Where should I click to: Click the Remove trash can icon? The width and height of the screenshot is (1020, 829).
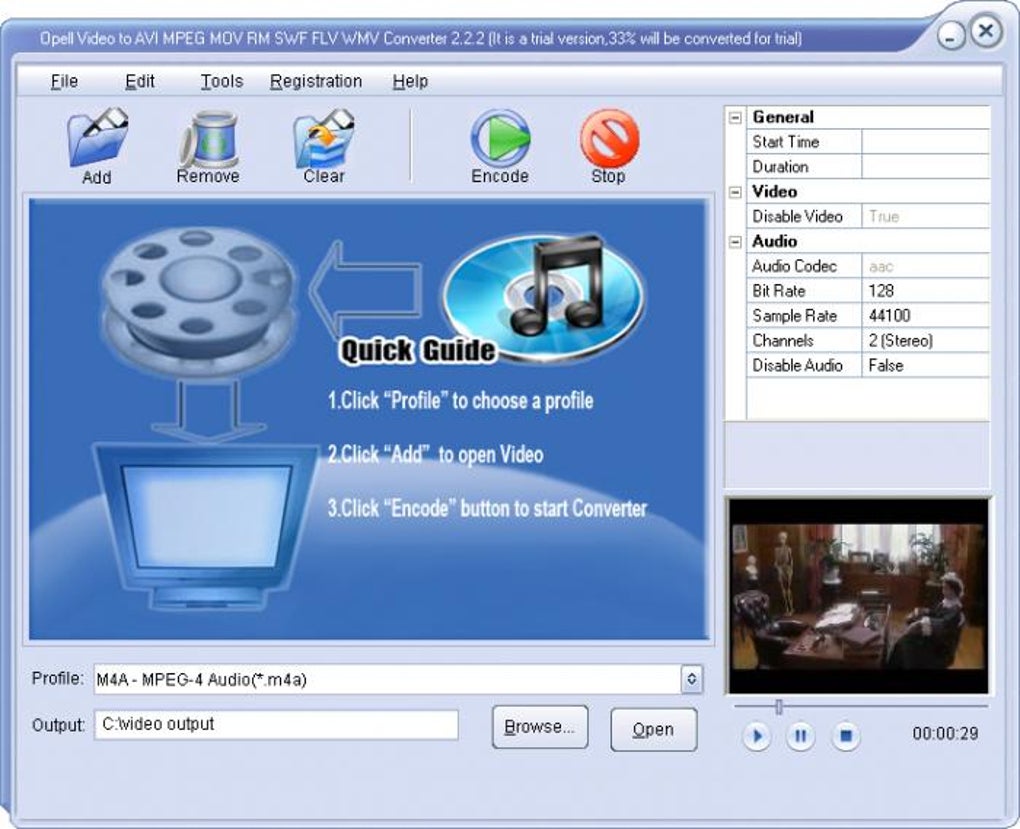click(x=208, y=139)
